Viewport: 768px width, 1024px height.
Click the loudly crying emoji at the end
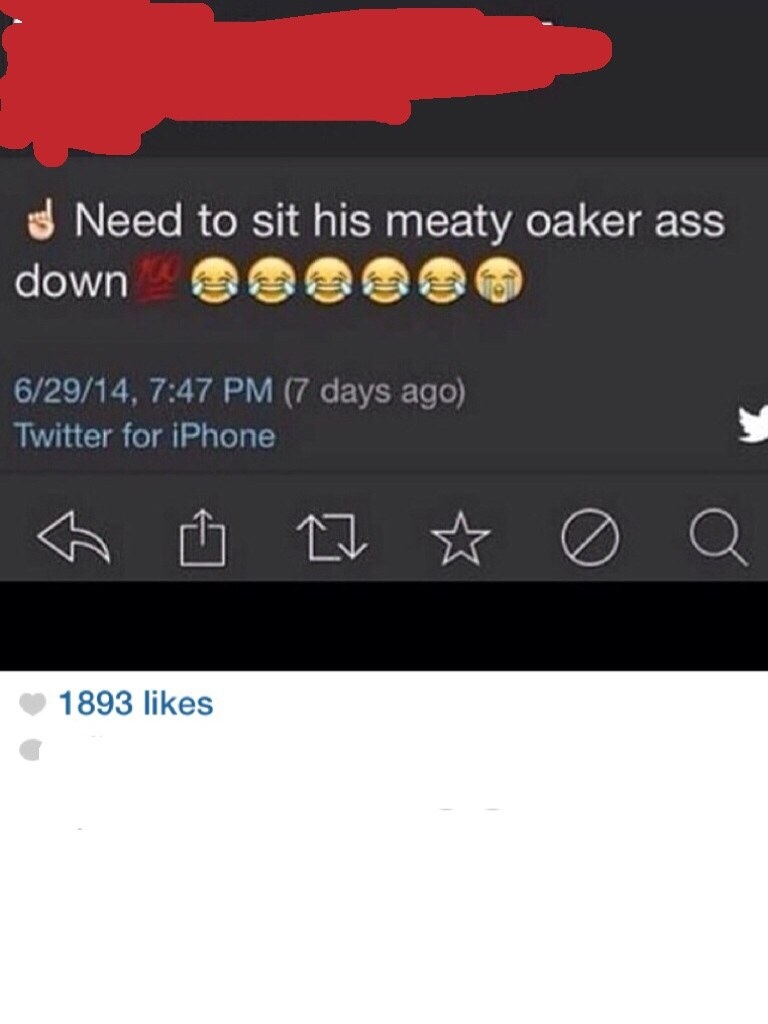click(499, 283)
